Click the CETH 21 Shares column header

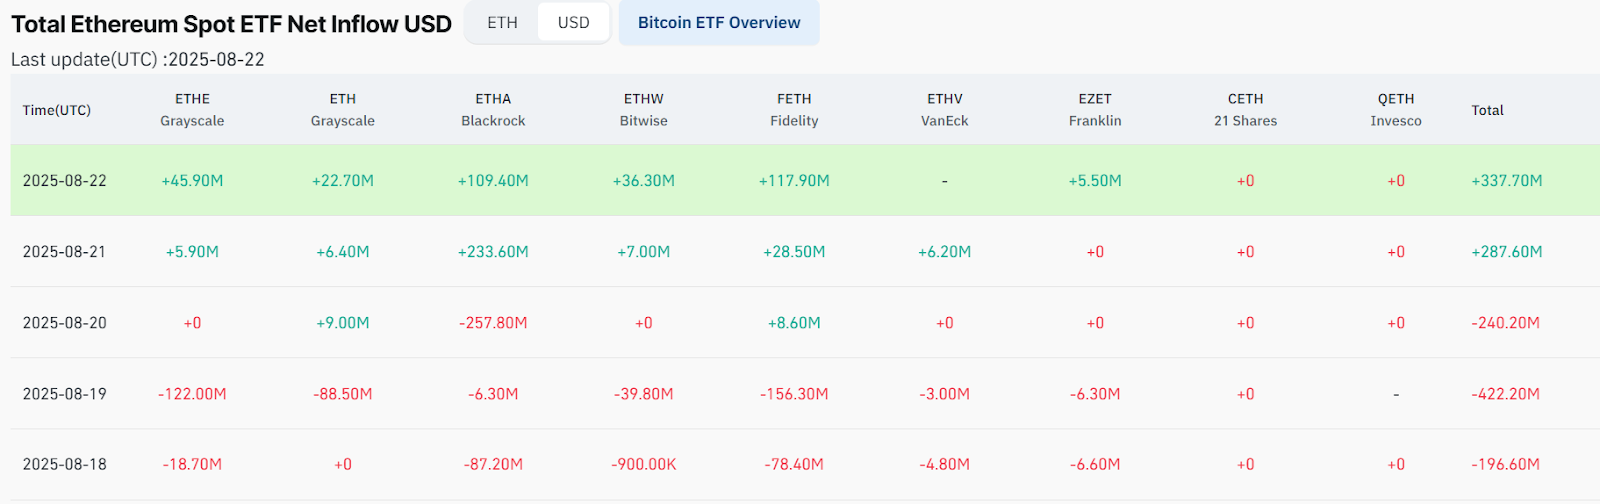tap(1246, 110)
